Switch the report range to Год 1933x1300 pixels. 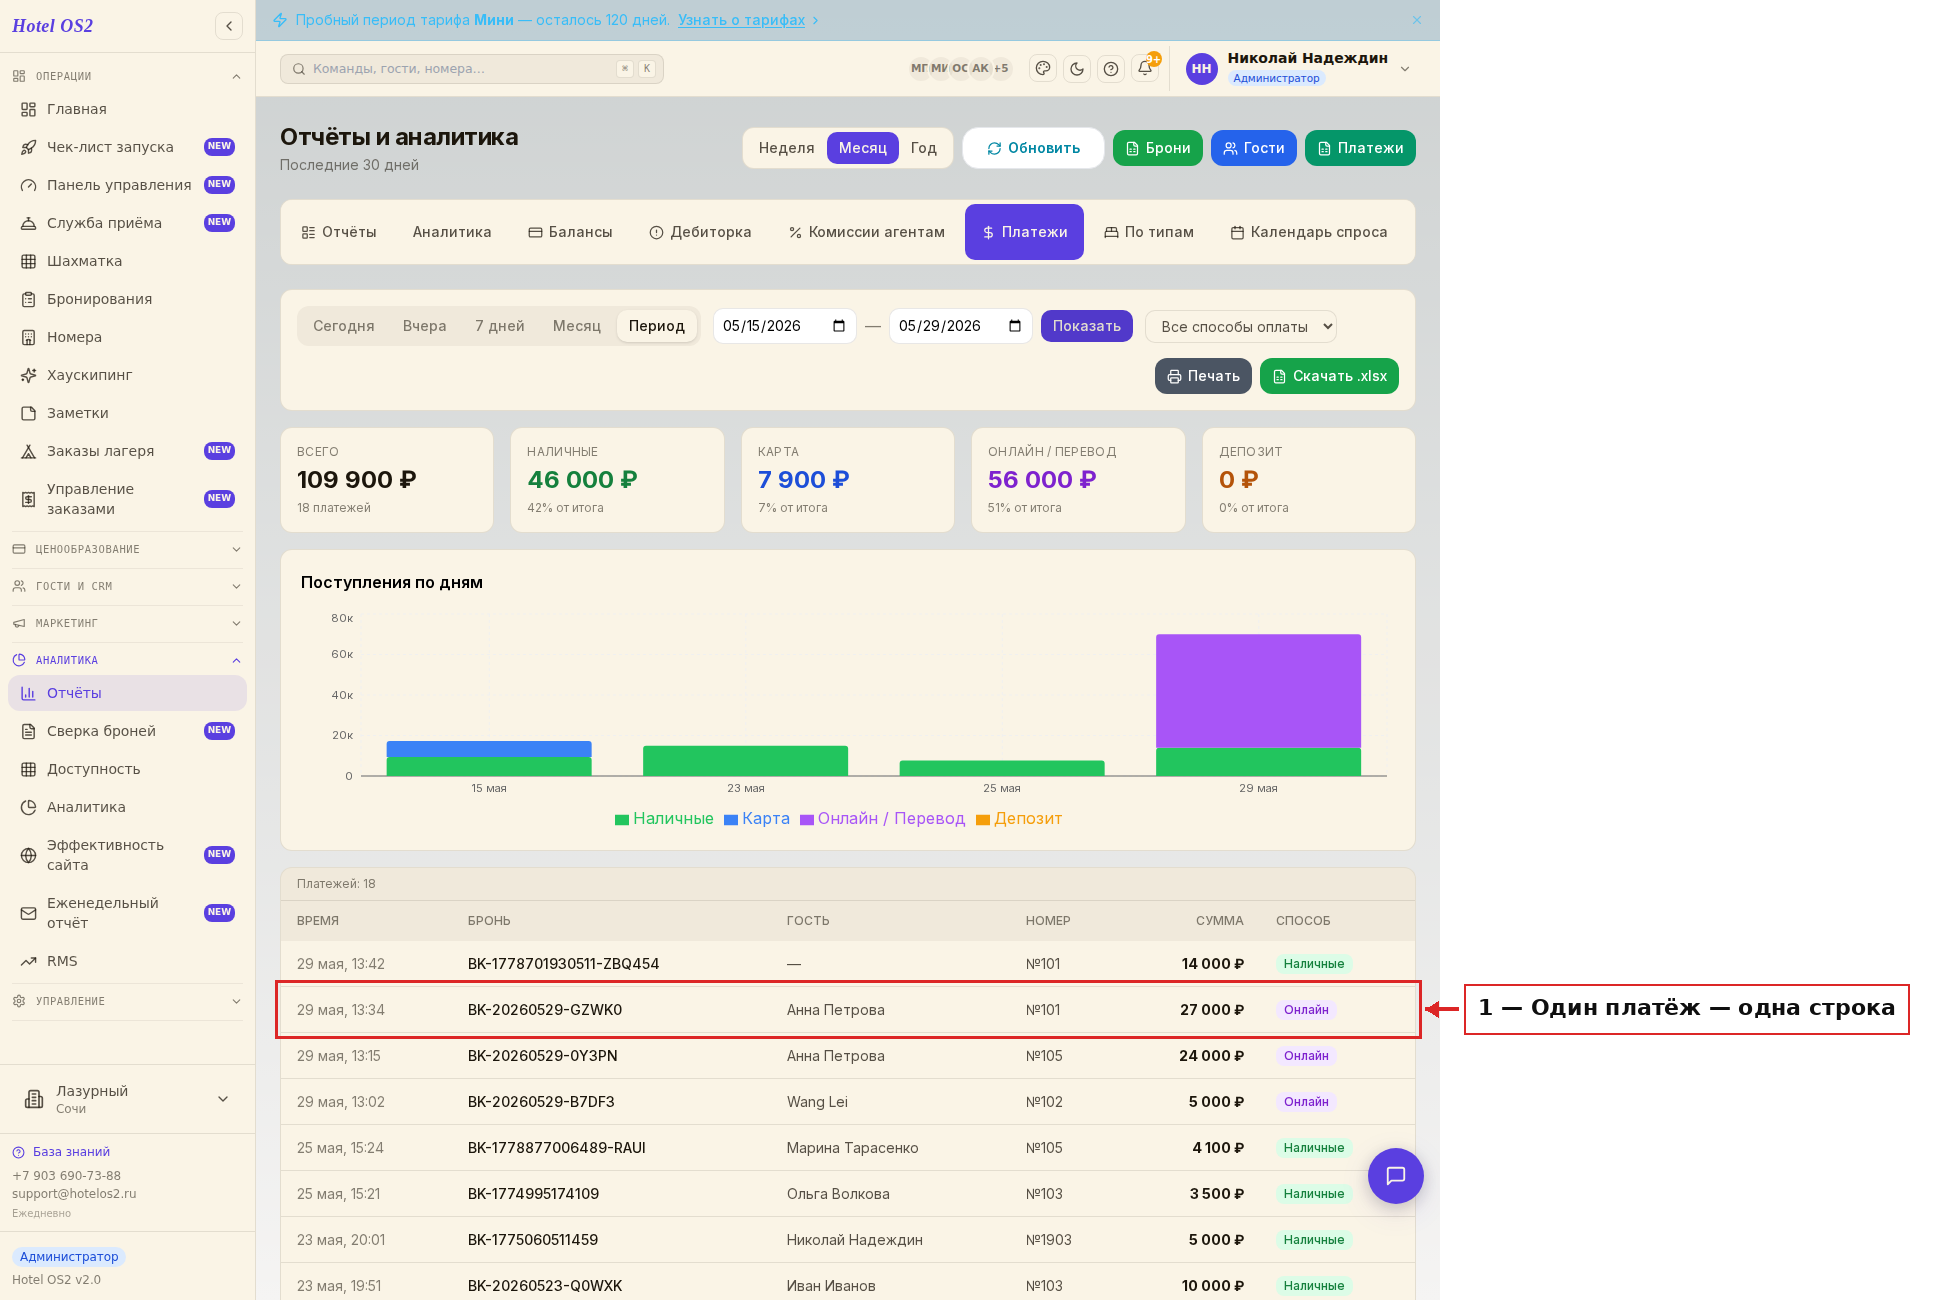click(923, 148)
